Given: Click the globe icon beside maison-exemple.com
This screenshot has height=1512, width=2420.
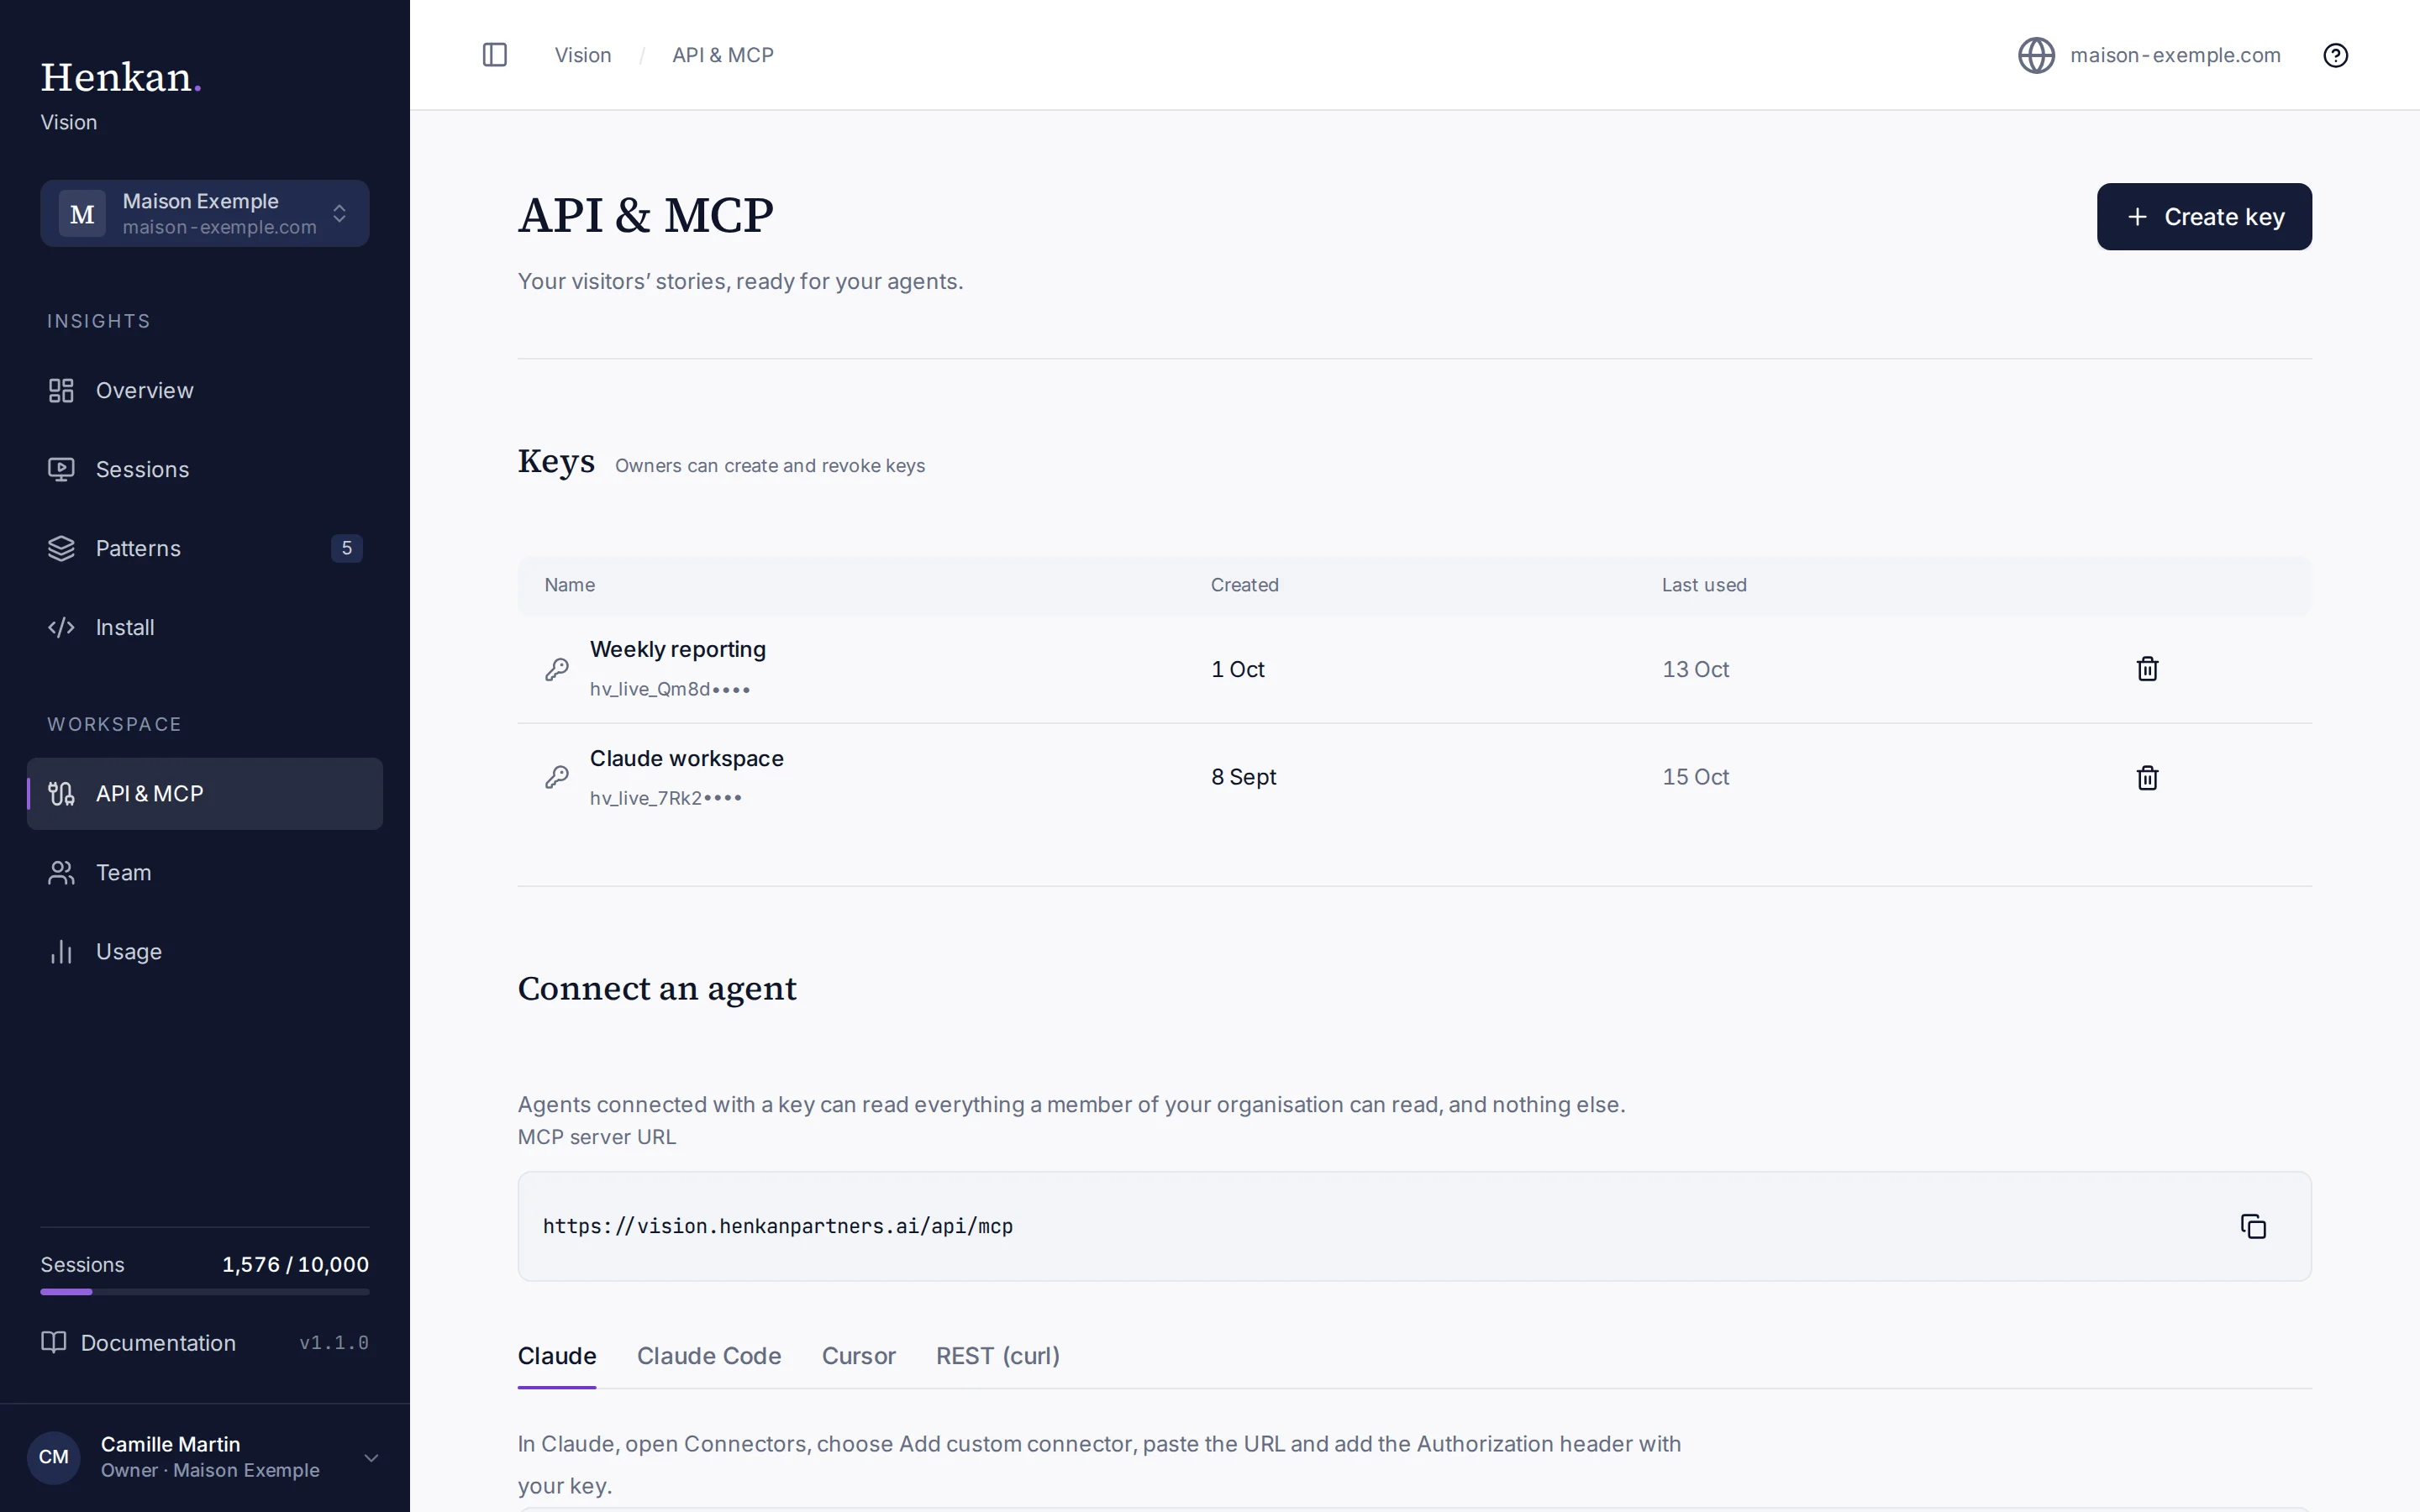Looking at the screenshot, I should (x=2036, y=55).
